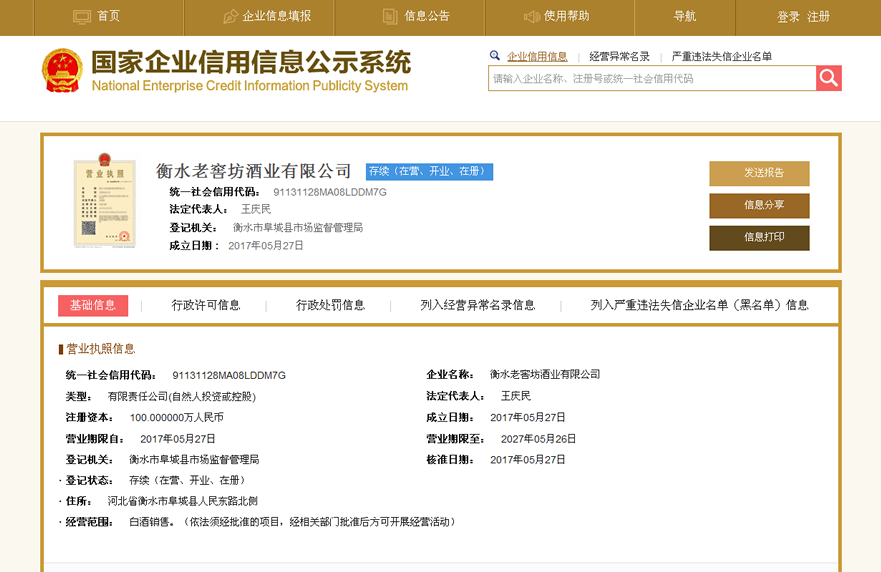Switch to the 列入经营异常名录信息 tab
The image size is (881, 572).
click(478, 305)
